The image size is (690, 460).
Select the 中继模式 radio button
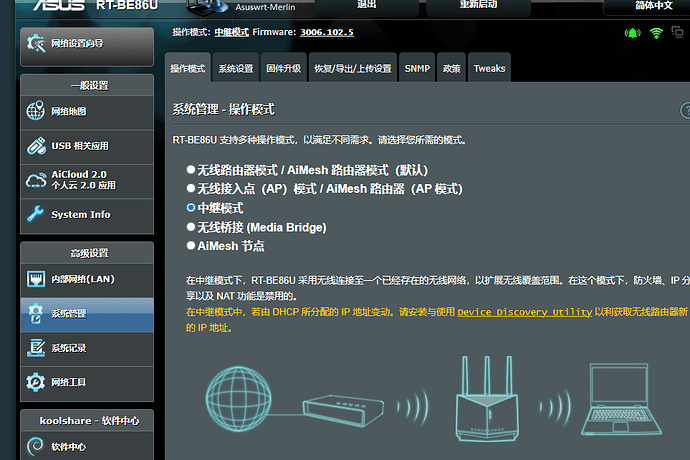pos(191,207)
